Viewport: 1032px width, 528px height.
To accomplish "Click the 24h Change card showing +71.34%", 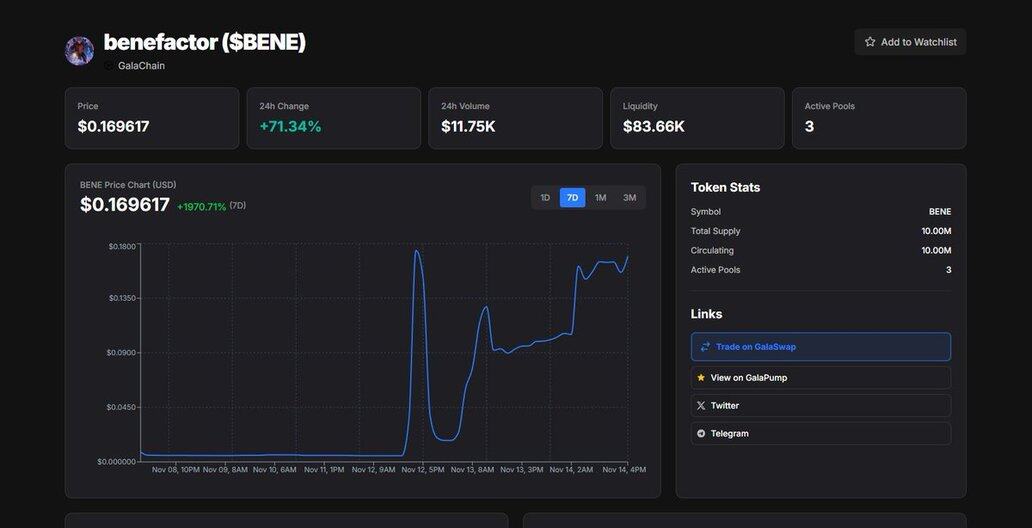I will 333,118.
